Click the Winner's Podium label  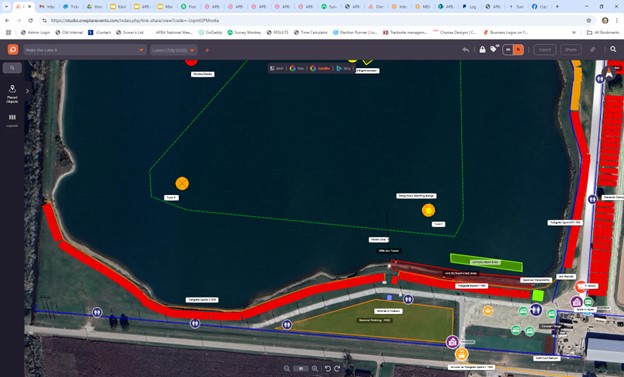coord(388,311)
